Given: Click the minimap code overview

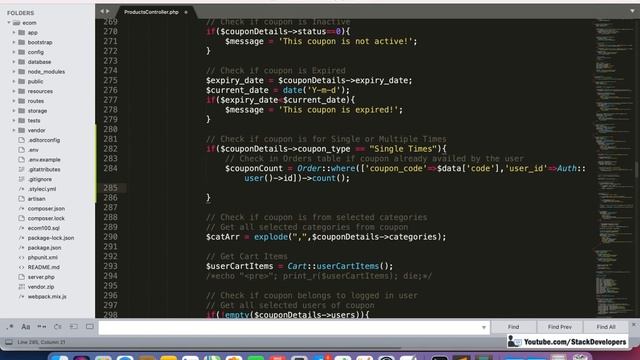Looking at the screenshot, I should pyautogui.click(x=613, y=167).
